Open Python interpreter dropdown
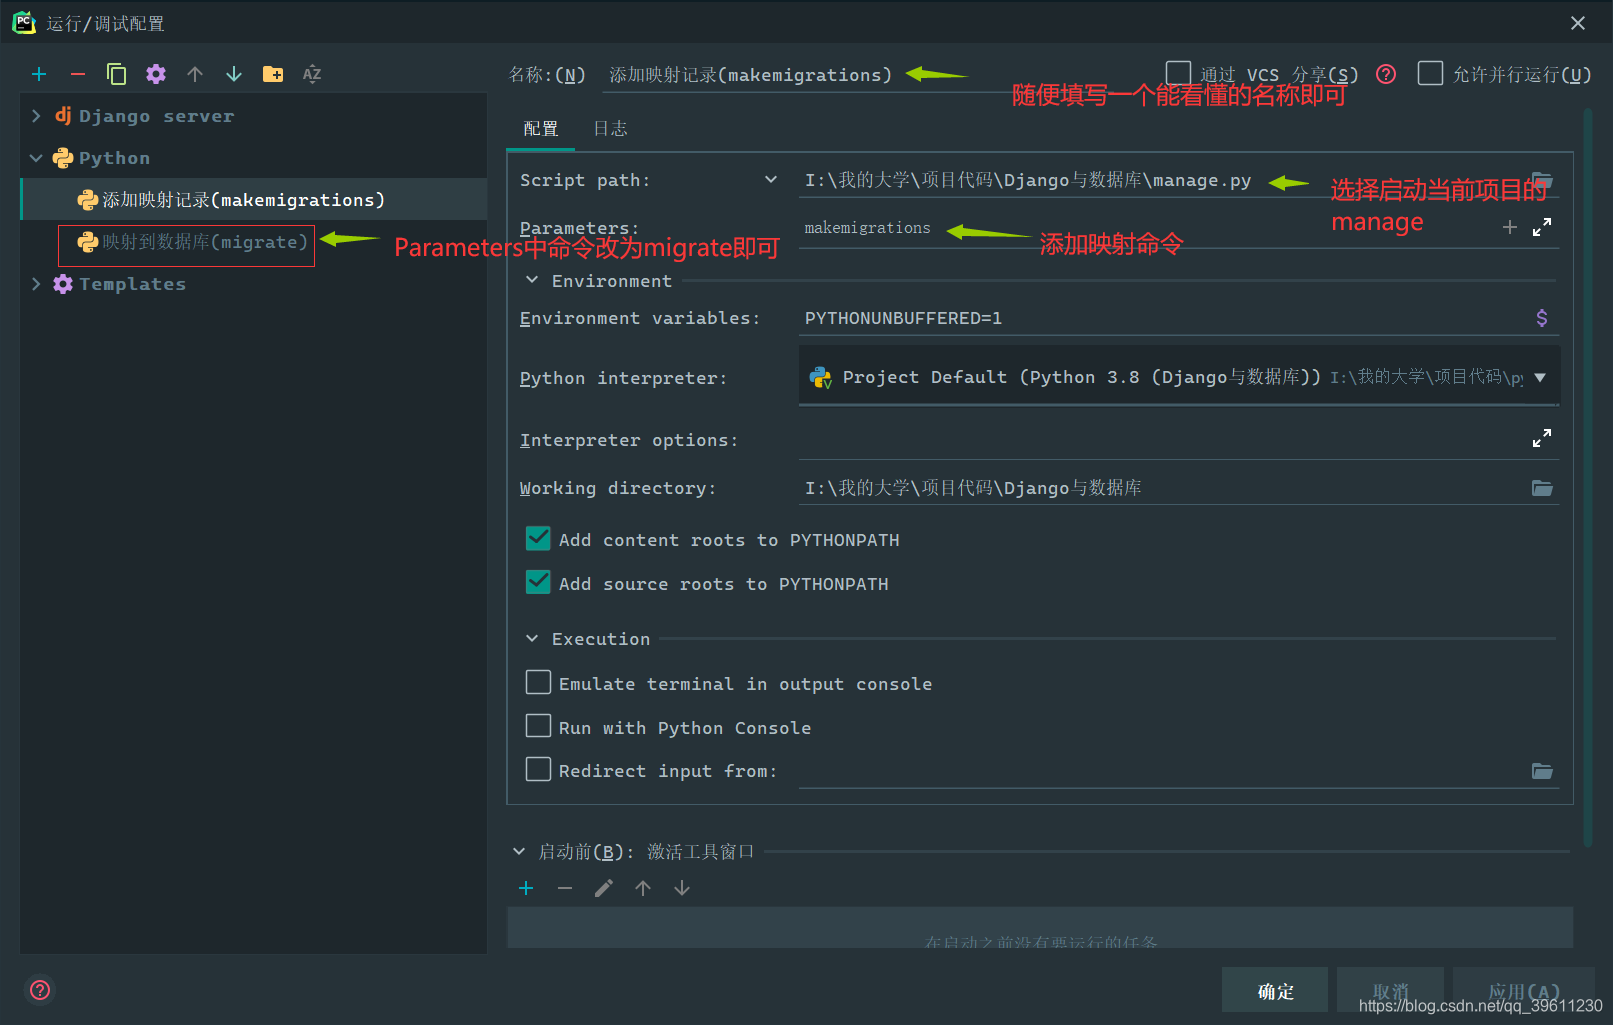The image size is (1613, 1025). click(x=1540, y=377)
